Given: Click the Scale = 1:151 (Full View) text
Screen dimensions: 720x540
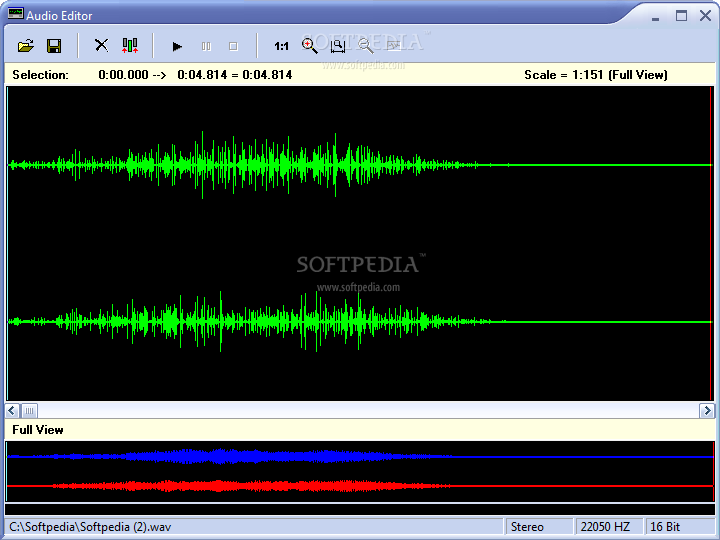Looking at the screenshot, I should pos(596,75).
